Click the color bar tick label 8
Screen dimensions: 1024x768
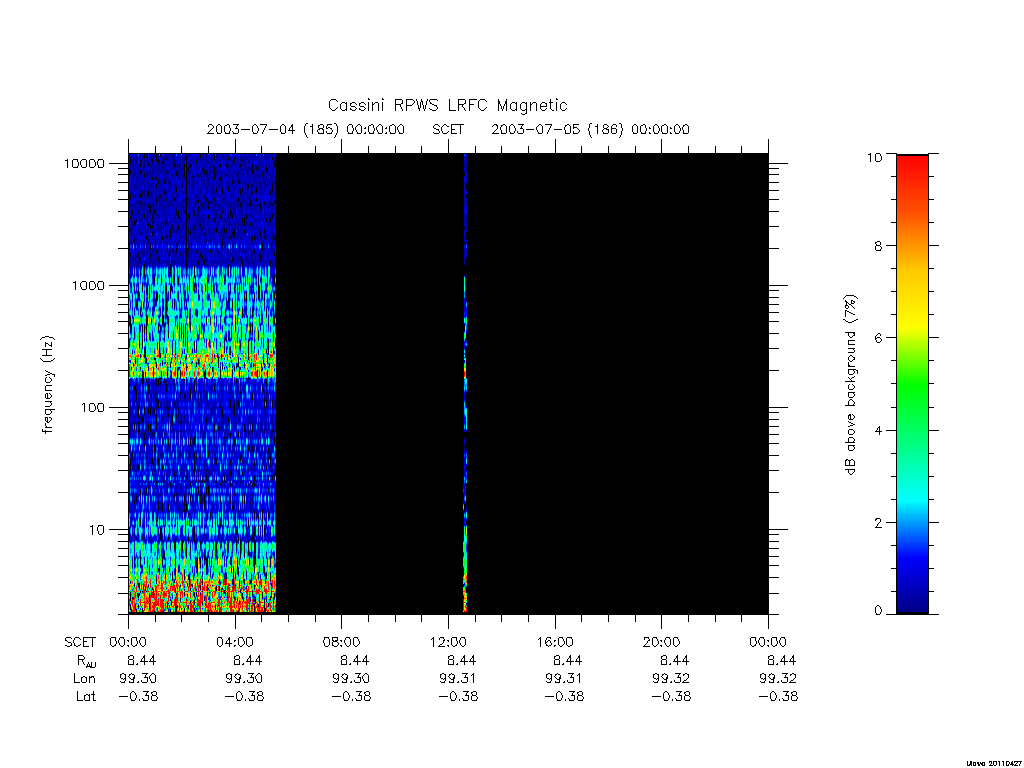pyautogui.click(x=878, y=246)
